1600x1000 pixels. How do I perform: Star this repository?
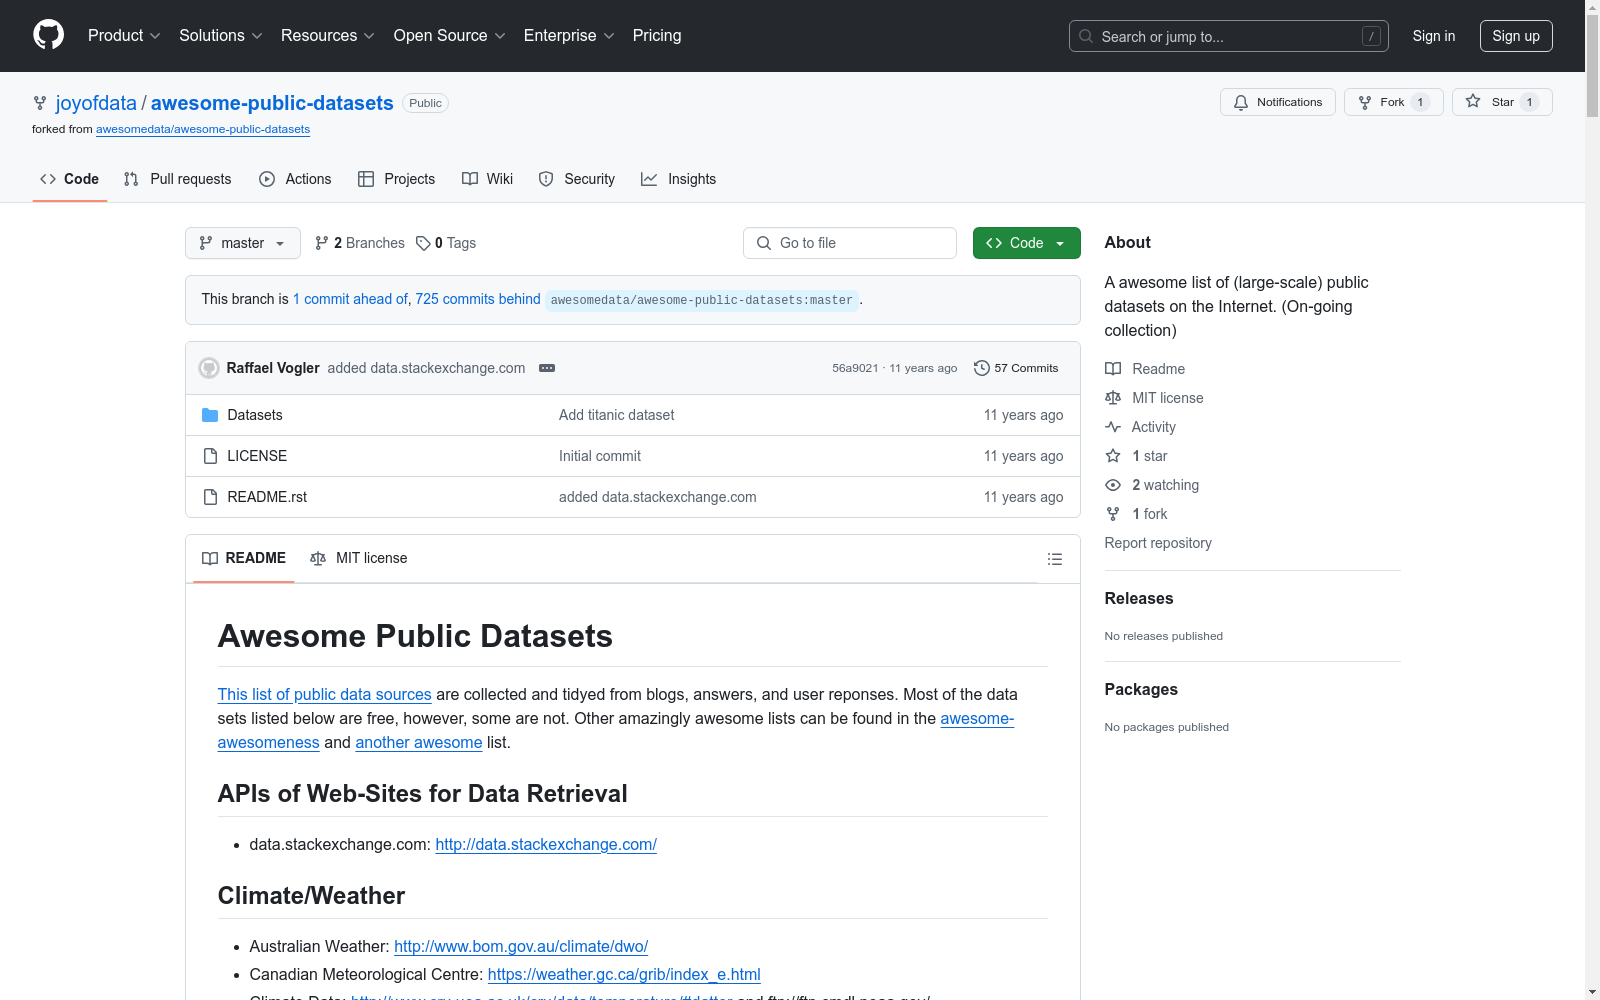1502,102
